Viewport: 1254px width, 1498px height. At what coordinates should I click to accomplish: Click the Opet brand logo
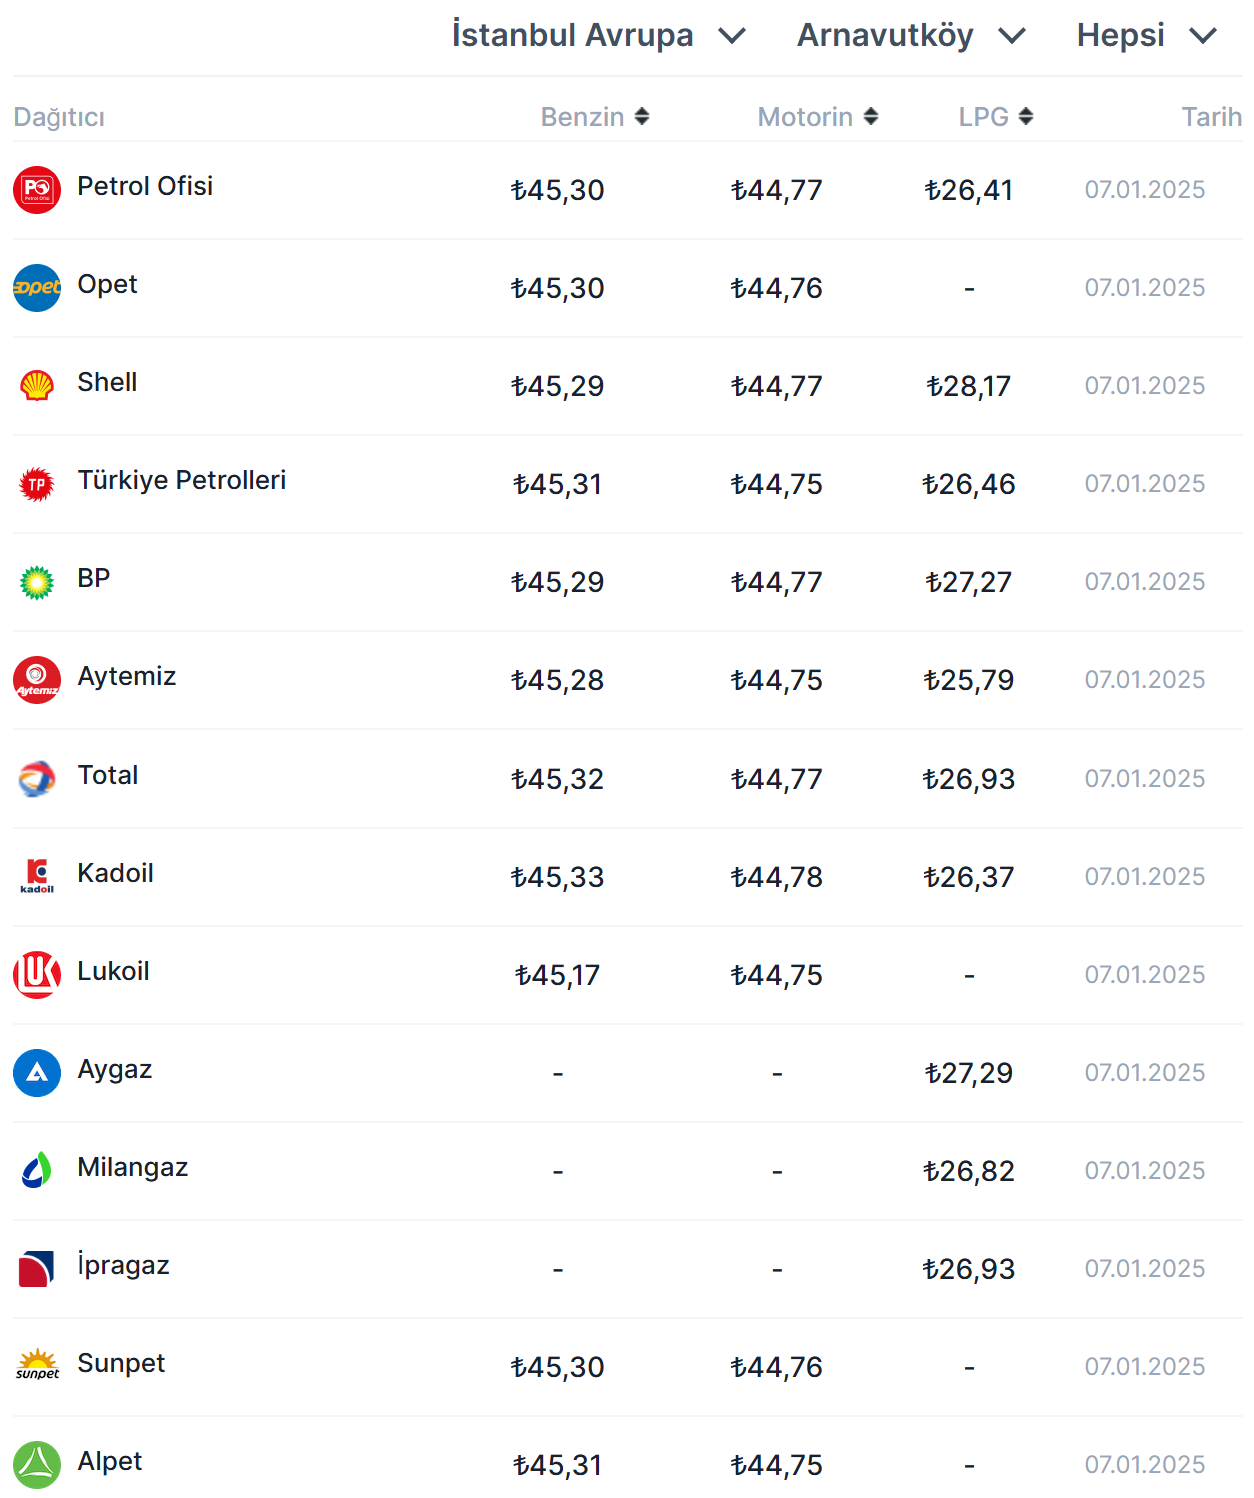(x=37, y=288)
